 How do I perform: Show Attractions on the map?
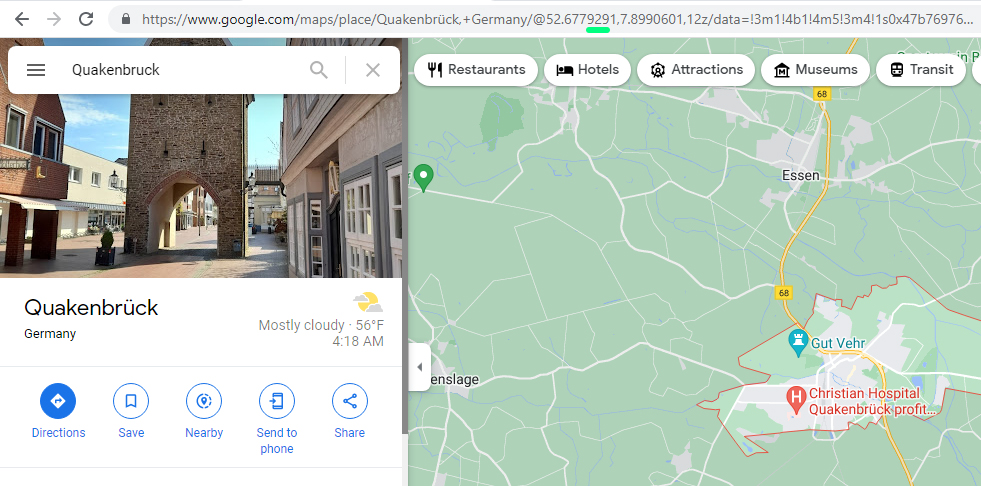696,70
